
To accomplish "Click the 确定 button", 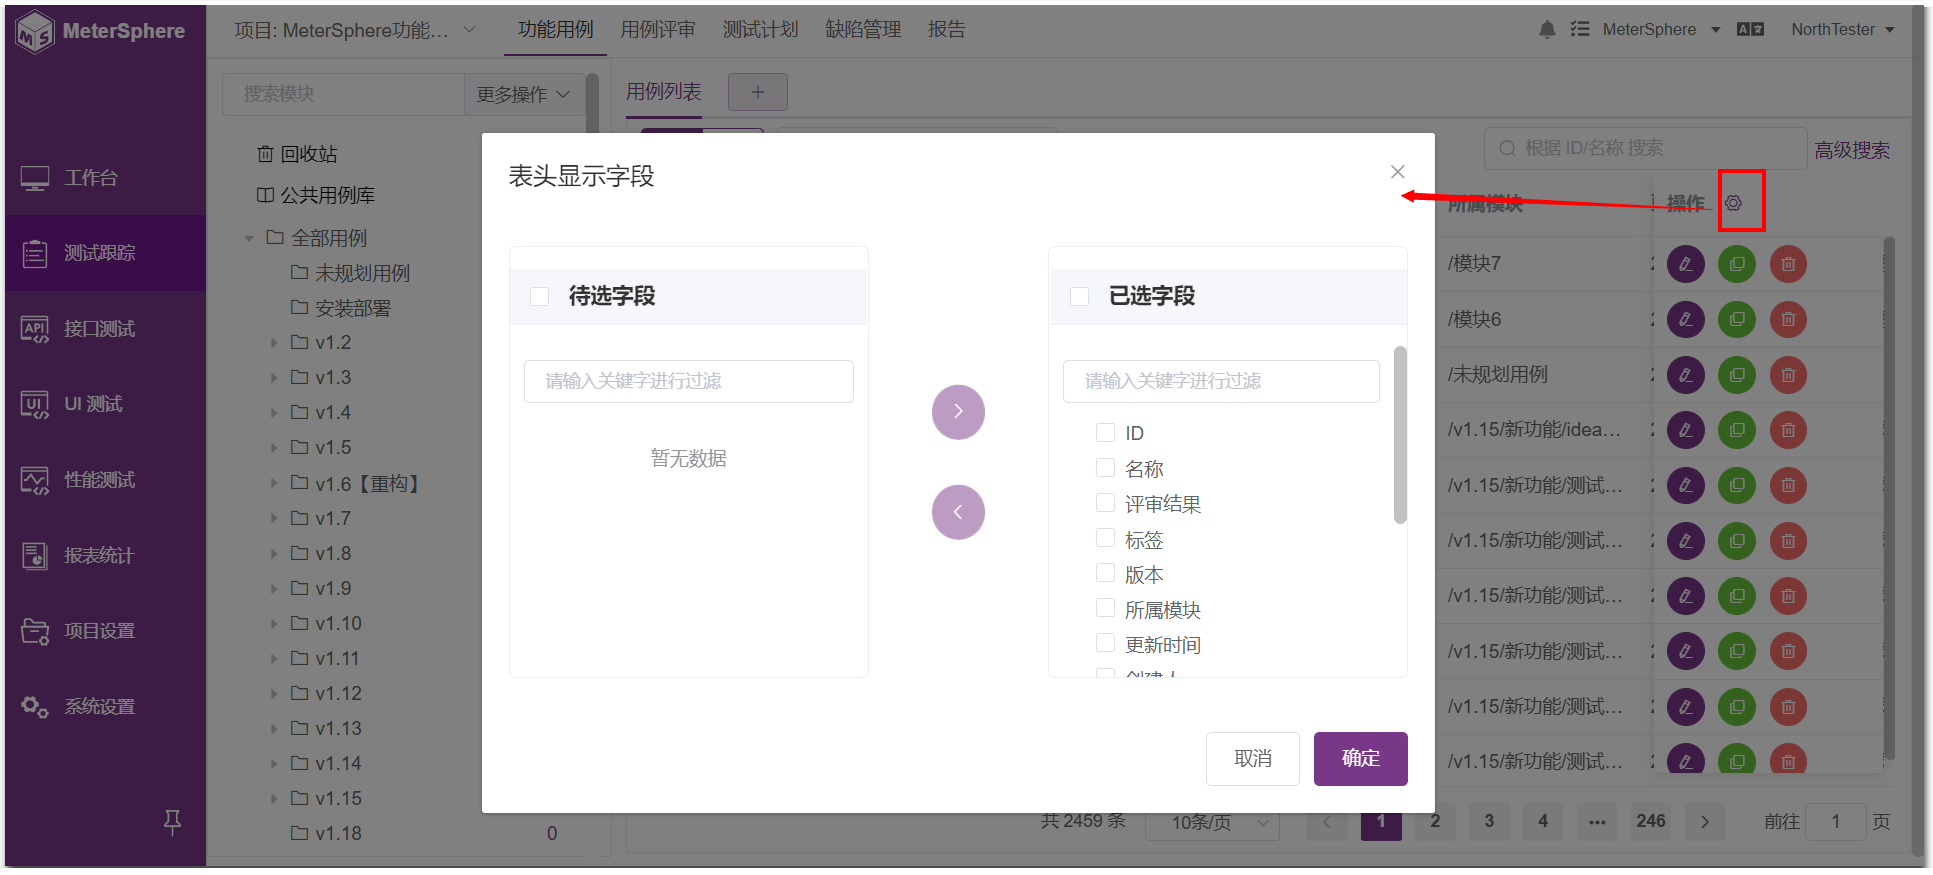I will click(1361, 759).
